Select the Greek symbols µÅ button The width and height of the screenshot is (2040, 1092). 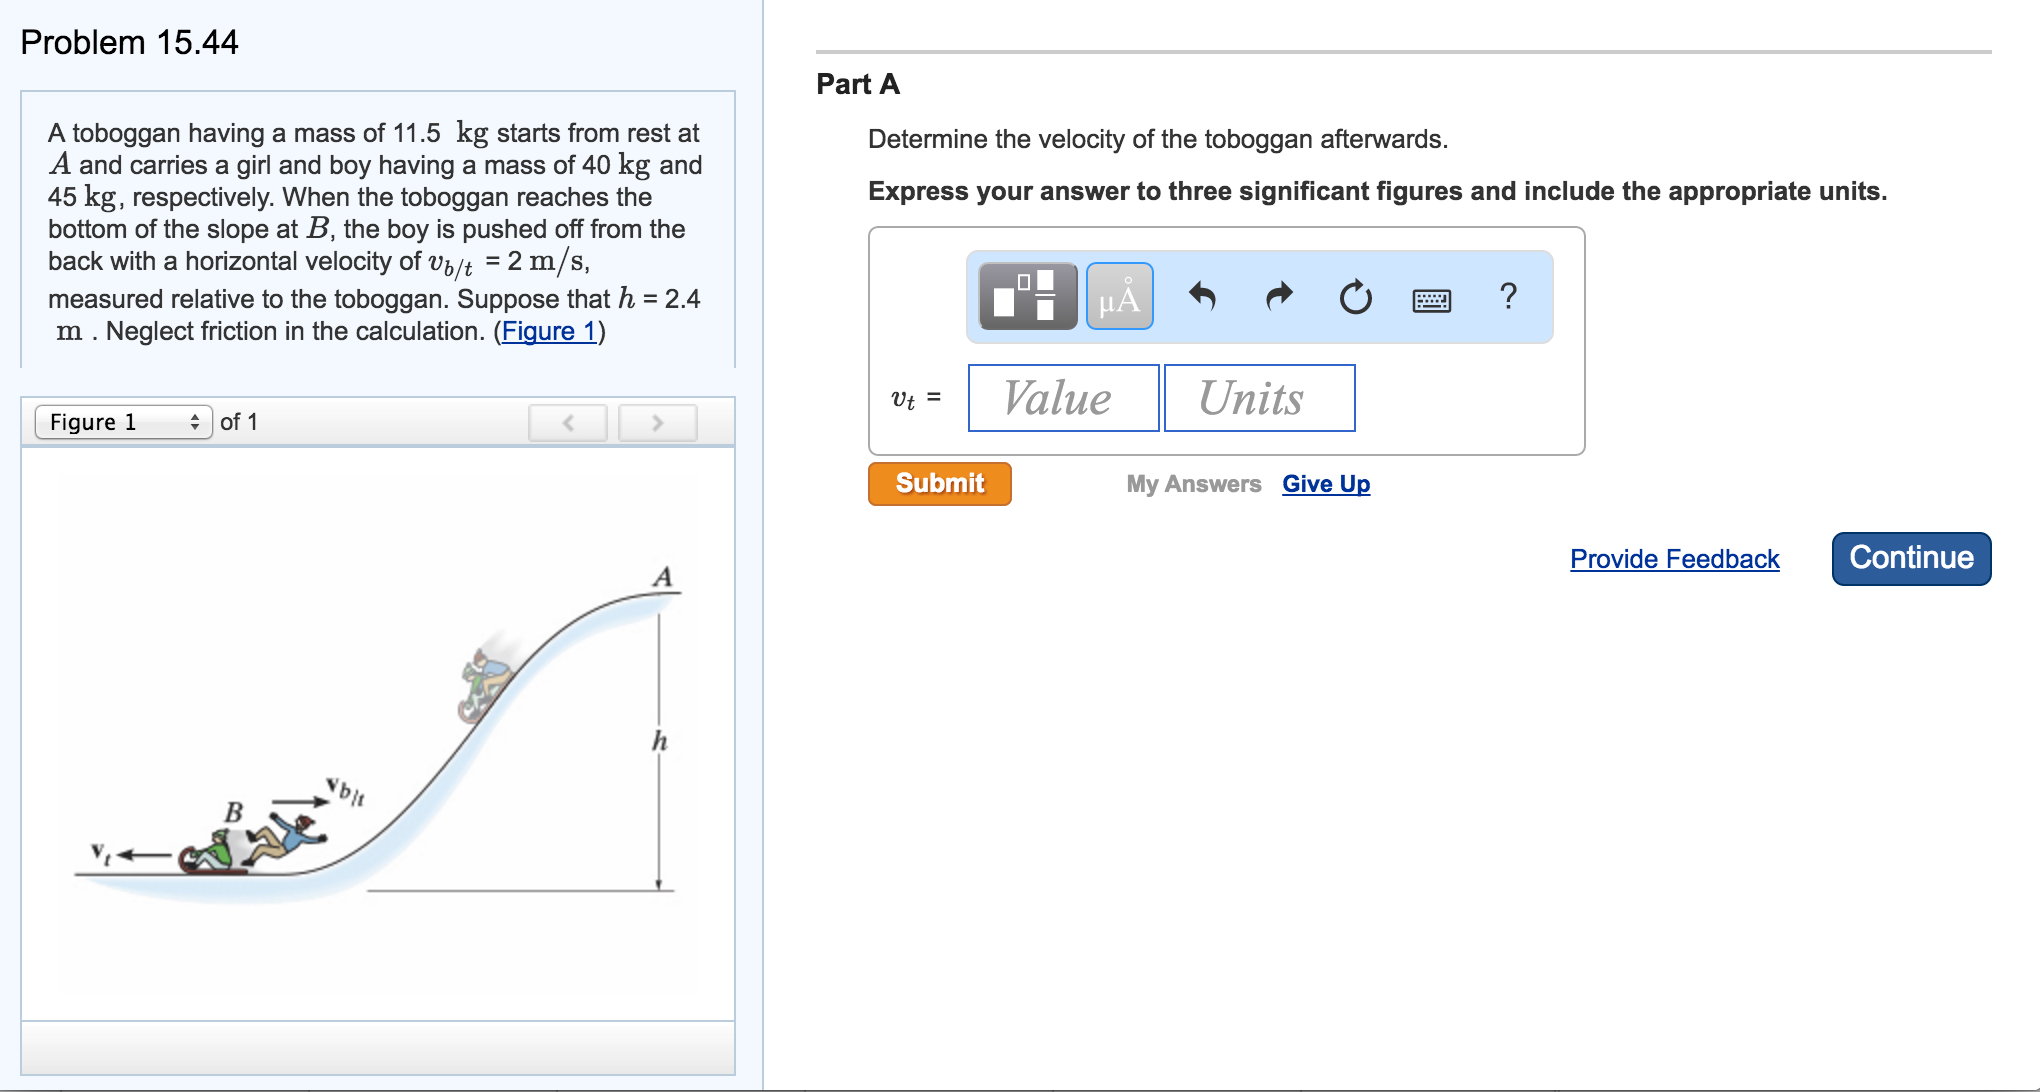pyautogui.click(x=1119, y=297)
